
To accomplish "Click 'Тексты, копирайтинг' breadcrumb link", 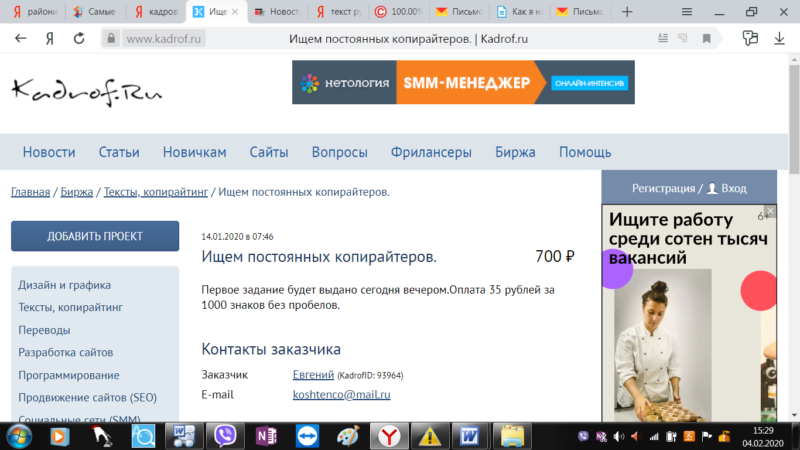I will (x=156, y=192).
